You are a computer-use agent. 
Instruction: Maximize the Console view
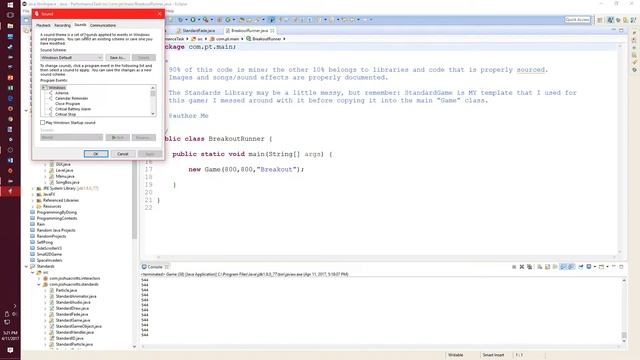pyautogui.click(x=621, y=267)
